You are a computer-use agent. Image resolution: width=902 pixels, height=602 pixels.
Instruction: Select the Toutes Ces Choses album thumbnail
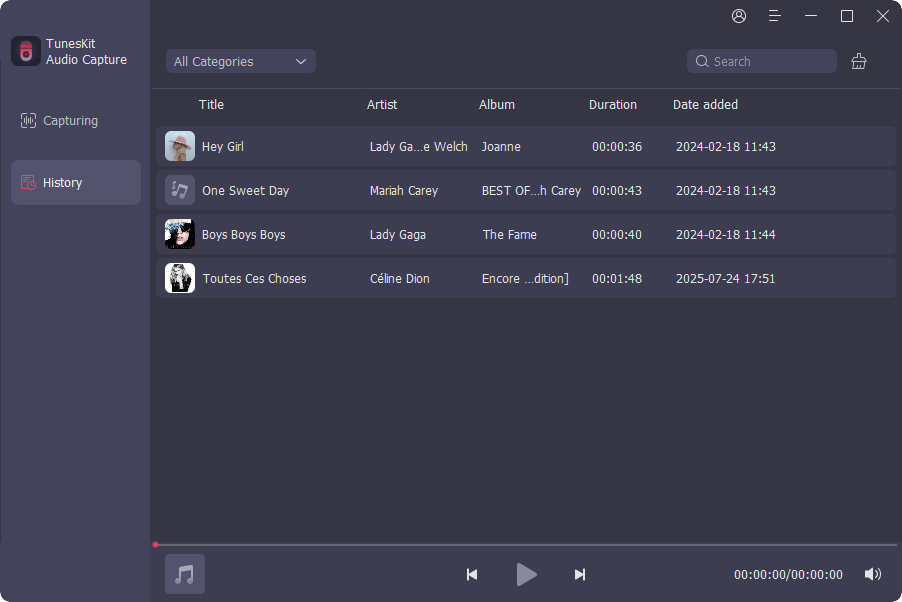[180, 278]
